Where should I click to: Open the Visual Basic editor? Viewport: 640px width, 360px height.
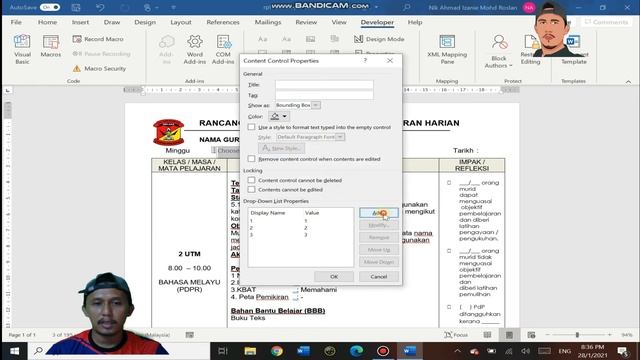(x=22, y=49)
